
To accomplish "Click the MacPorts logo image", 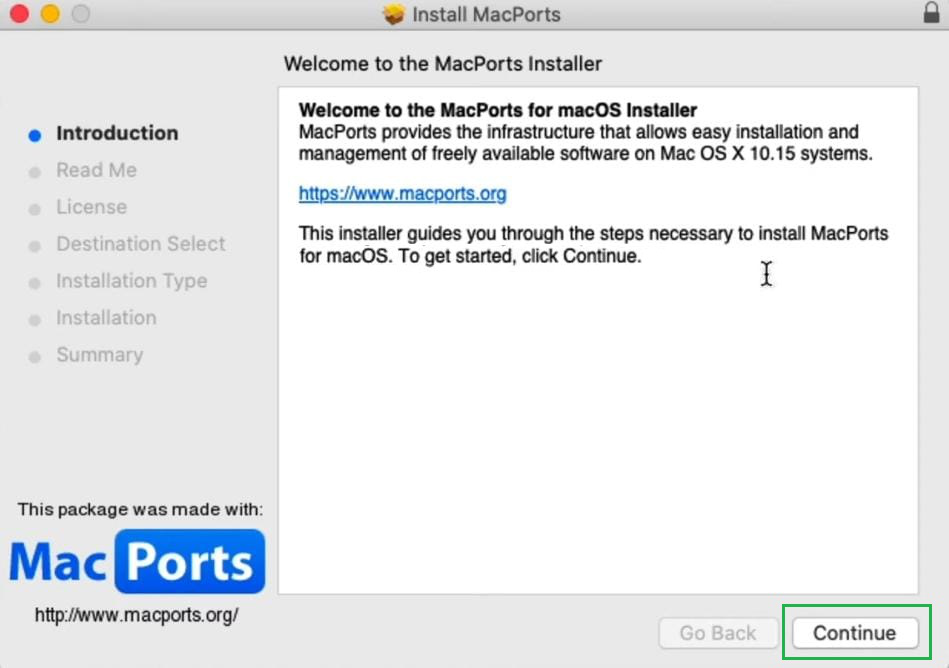I will coord(137,561).
